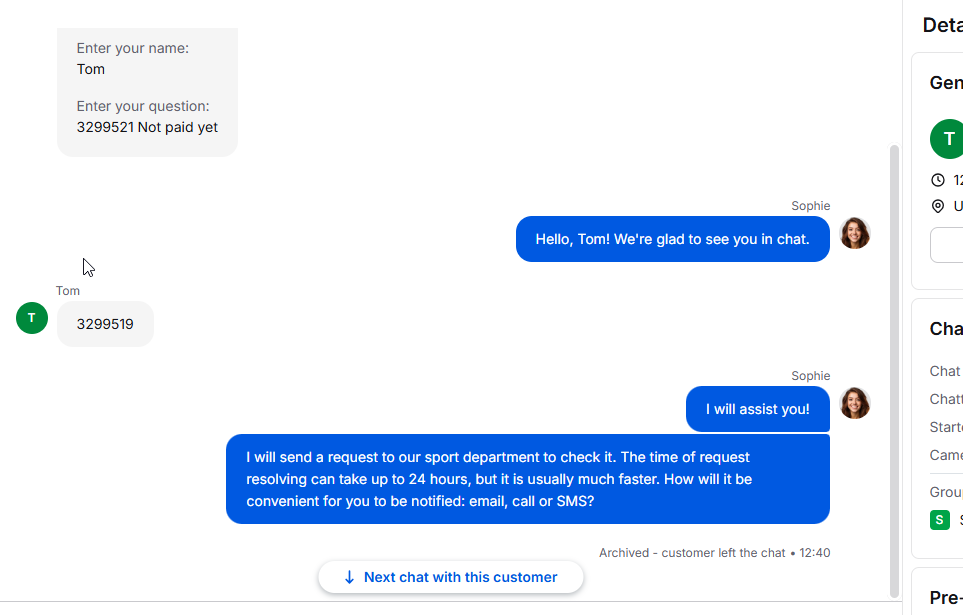Click Tom's message '3299519'
Viewport: 963px width, 615px height.
[105, 324]
